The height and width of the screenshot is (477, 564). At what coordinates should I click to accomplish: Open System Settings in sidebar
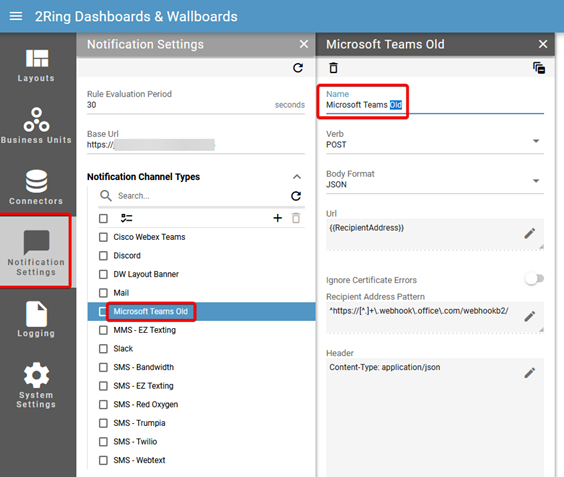click(x=36, y=385)
